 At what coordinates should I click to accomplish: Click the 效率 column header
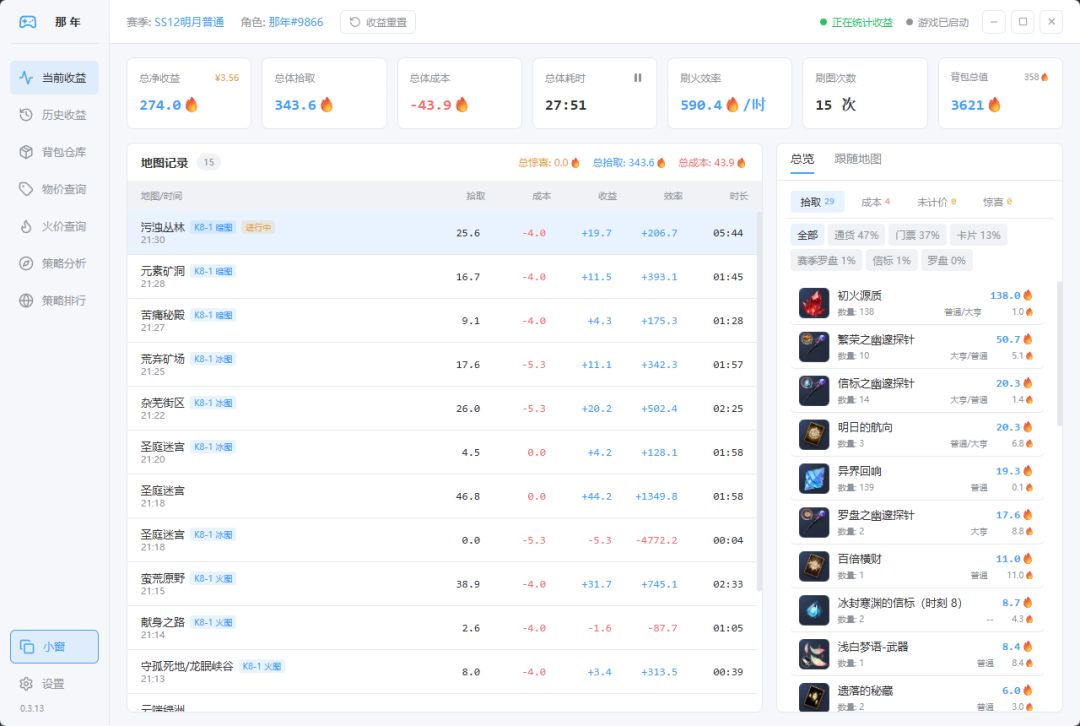673,196
